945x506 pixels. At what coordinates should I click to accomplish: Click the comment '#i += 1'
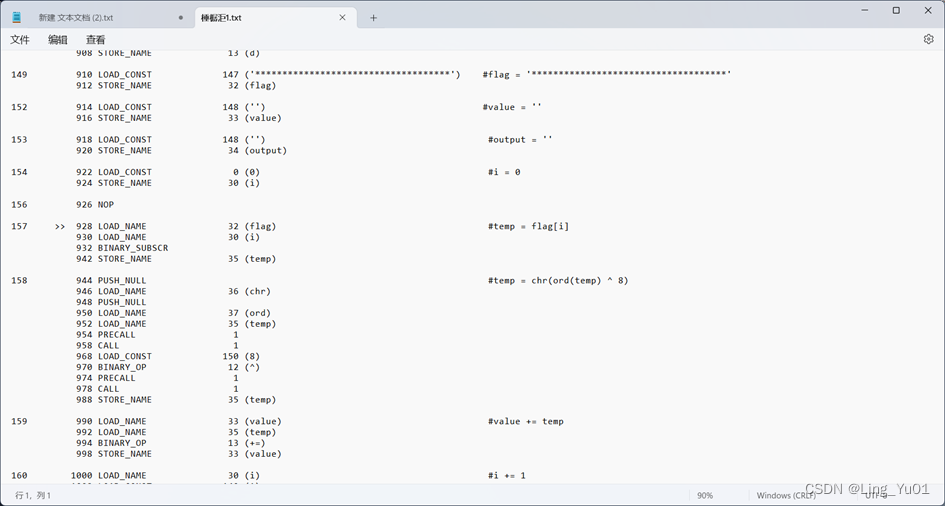coord(507,476)
